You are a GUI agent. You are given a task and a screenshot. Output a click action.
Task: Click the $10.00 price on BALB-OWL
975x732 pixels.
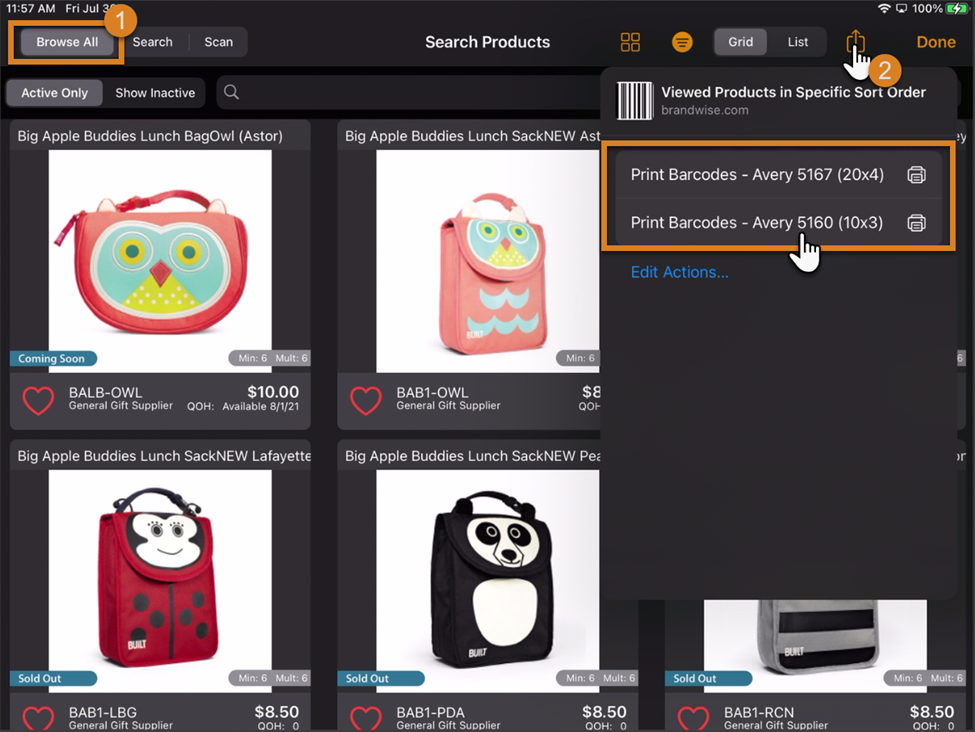click(273, 392)
